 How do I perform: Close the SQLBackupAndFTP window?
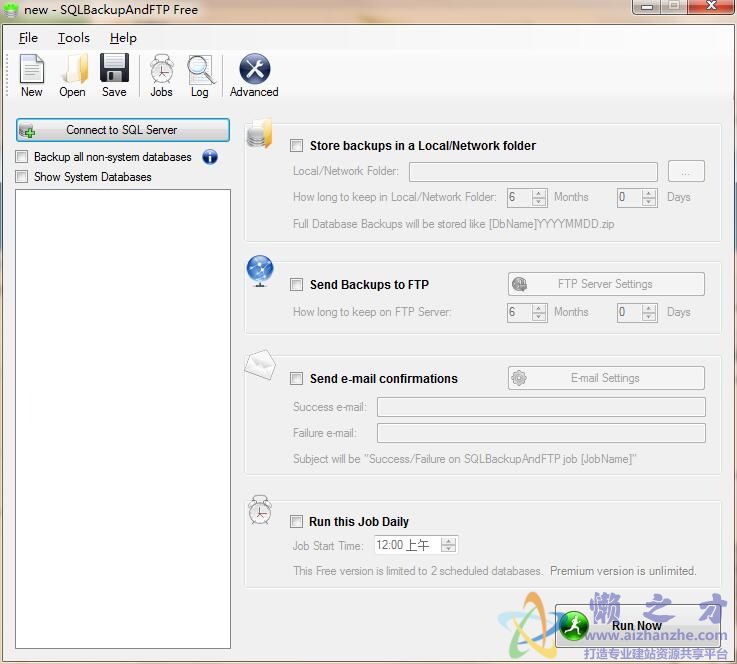click(x=711, y=7)
